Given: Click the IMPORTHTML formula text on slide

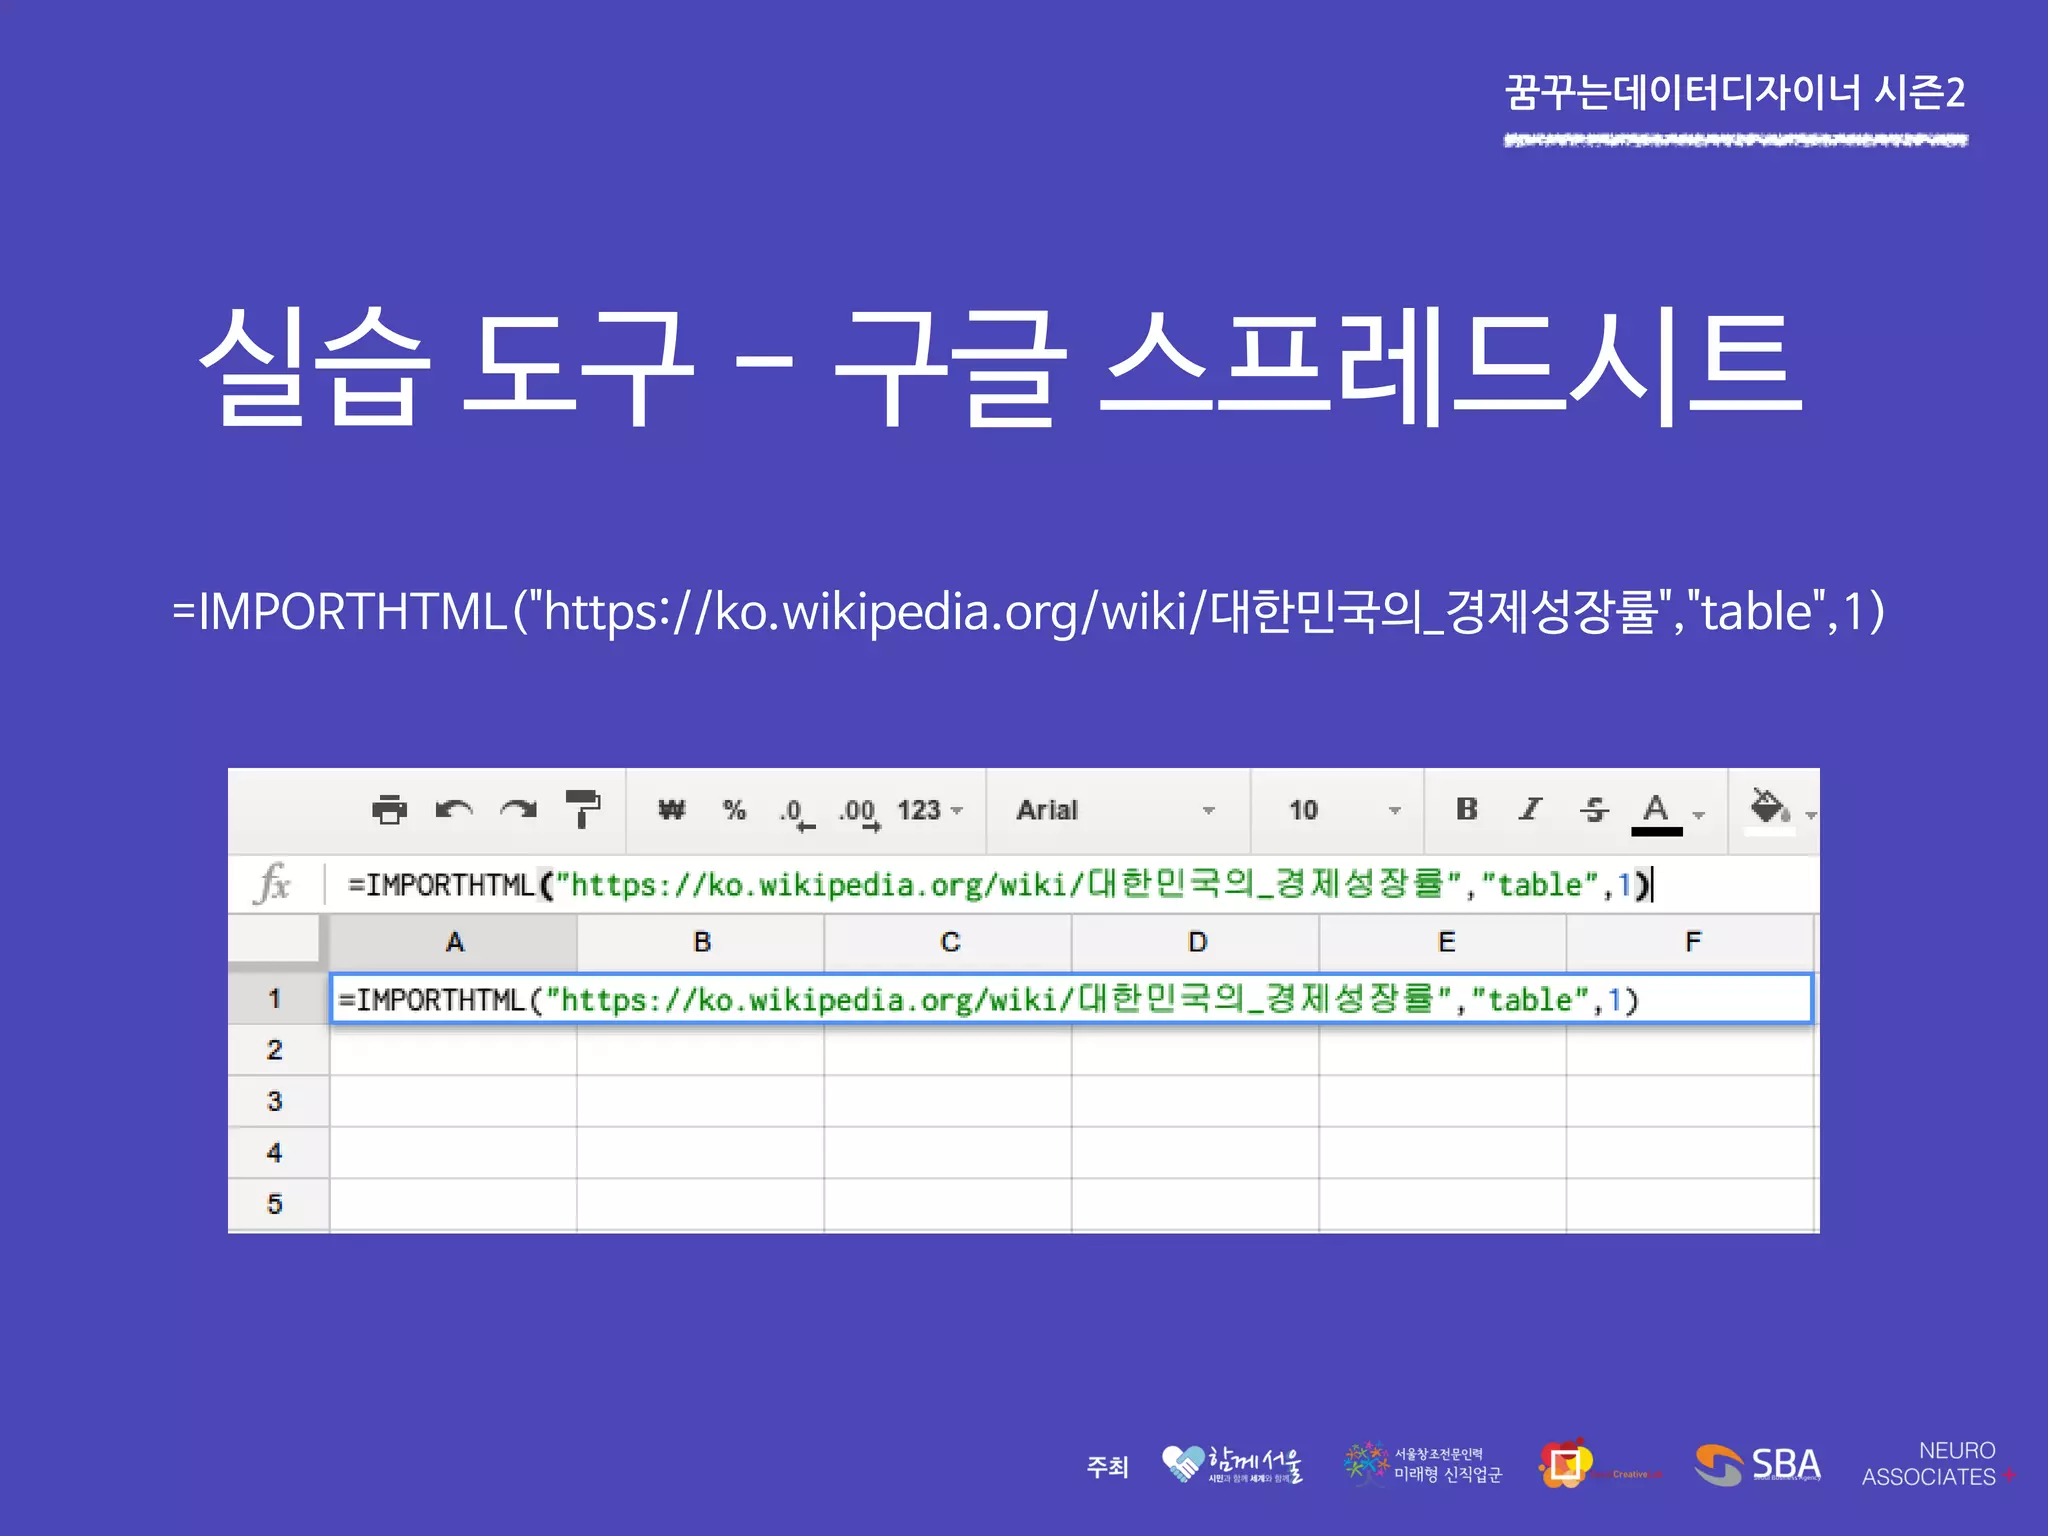Looking at the screenshot, I should [1028, 611].
